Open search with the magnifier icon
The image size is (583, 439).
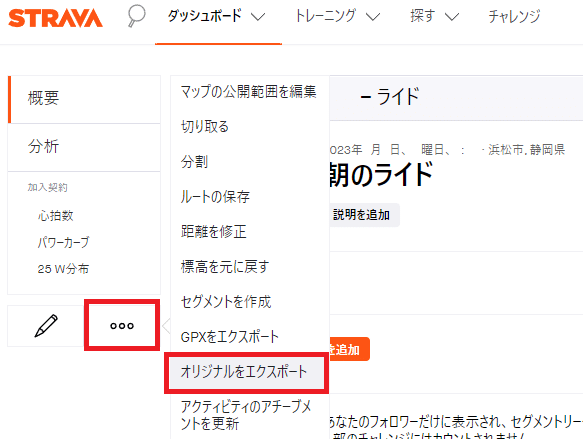(136, 16)
